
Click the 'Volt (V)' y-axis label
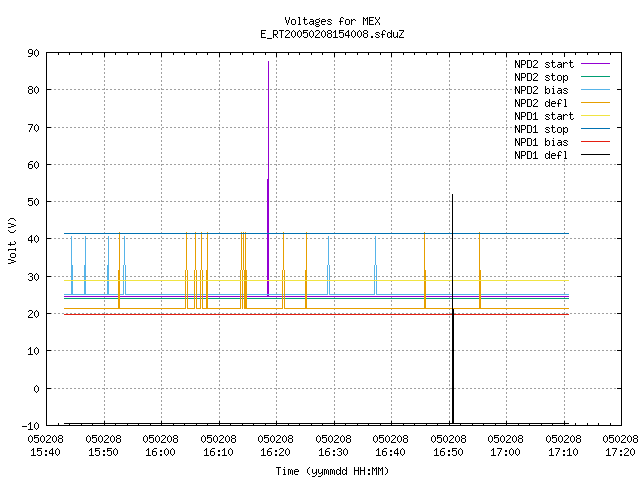tap(12, 240)
